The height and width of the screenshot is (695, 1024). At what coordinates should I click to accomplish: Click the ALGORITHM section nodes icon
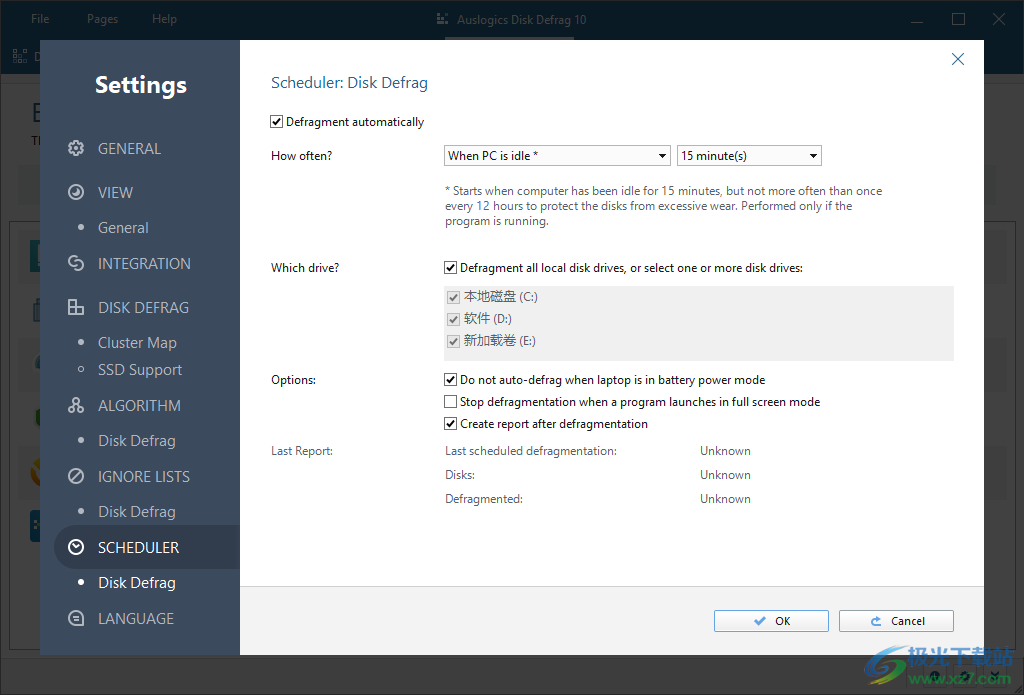[x=76, y=405]
